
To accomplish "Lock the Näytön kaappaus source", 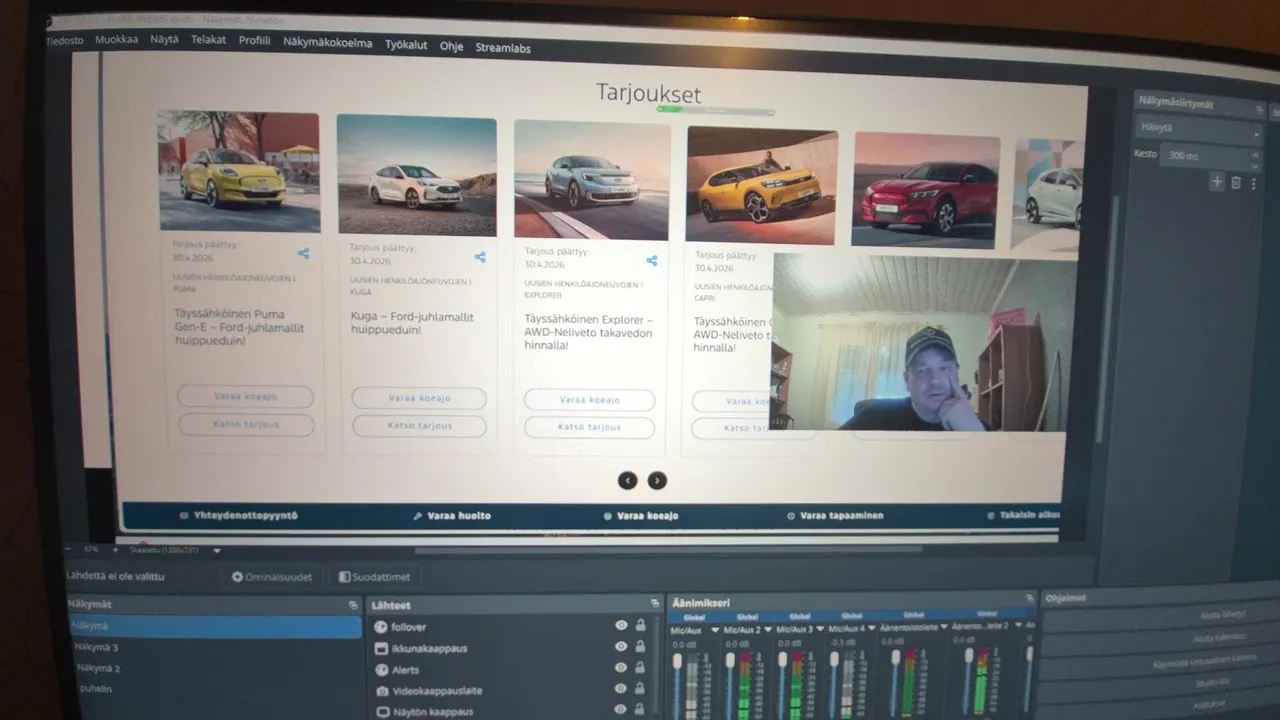I will point(641,709).
